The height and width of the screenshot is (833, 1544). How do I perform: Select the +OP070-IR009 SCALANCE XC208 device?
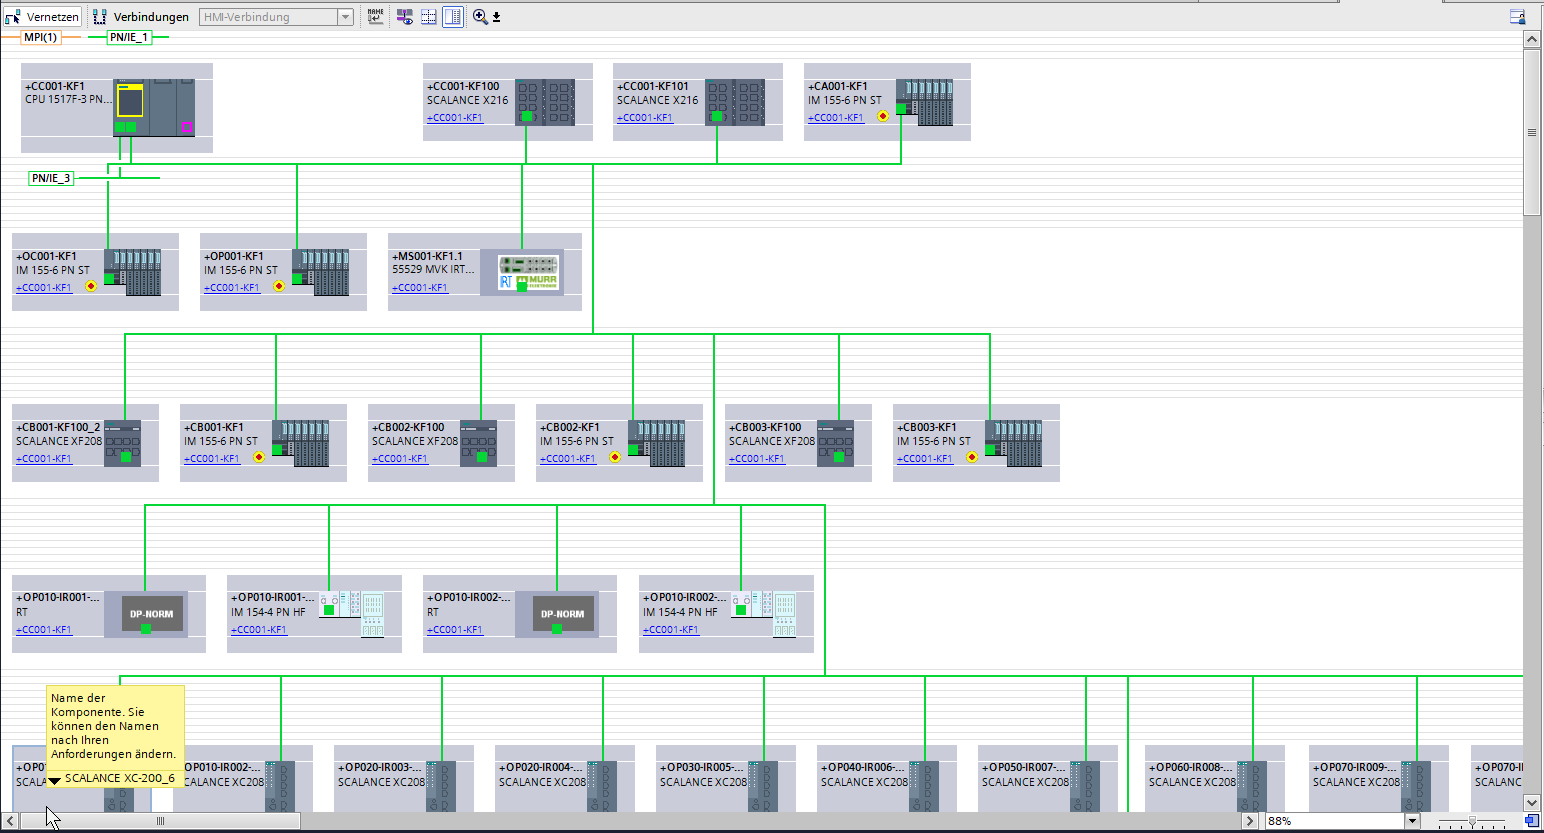click(x=1379, y=778)
